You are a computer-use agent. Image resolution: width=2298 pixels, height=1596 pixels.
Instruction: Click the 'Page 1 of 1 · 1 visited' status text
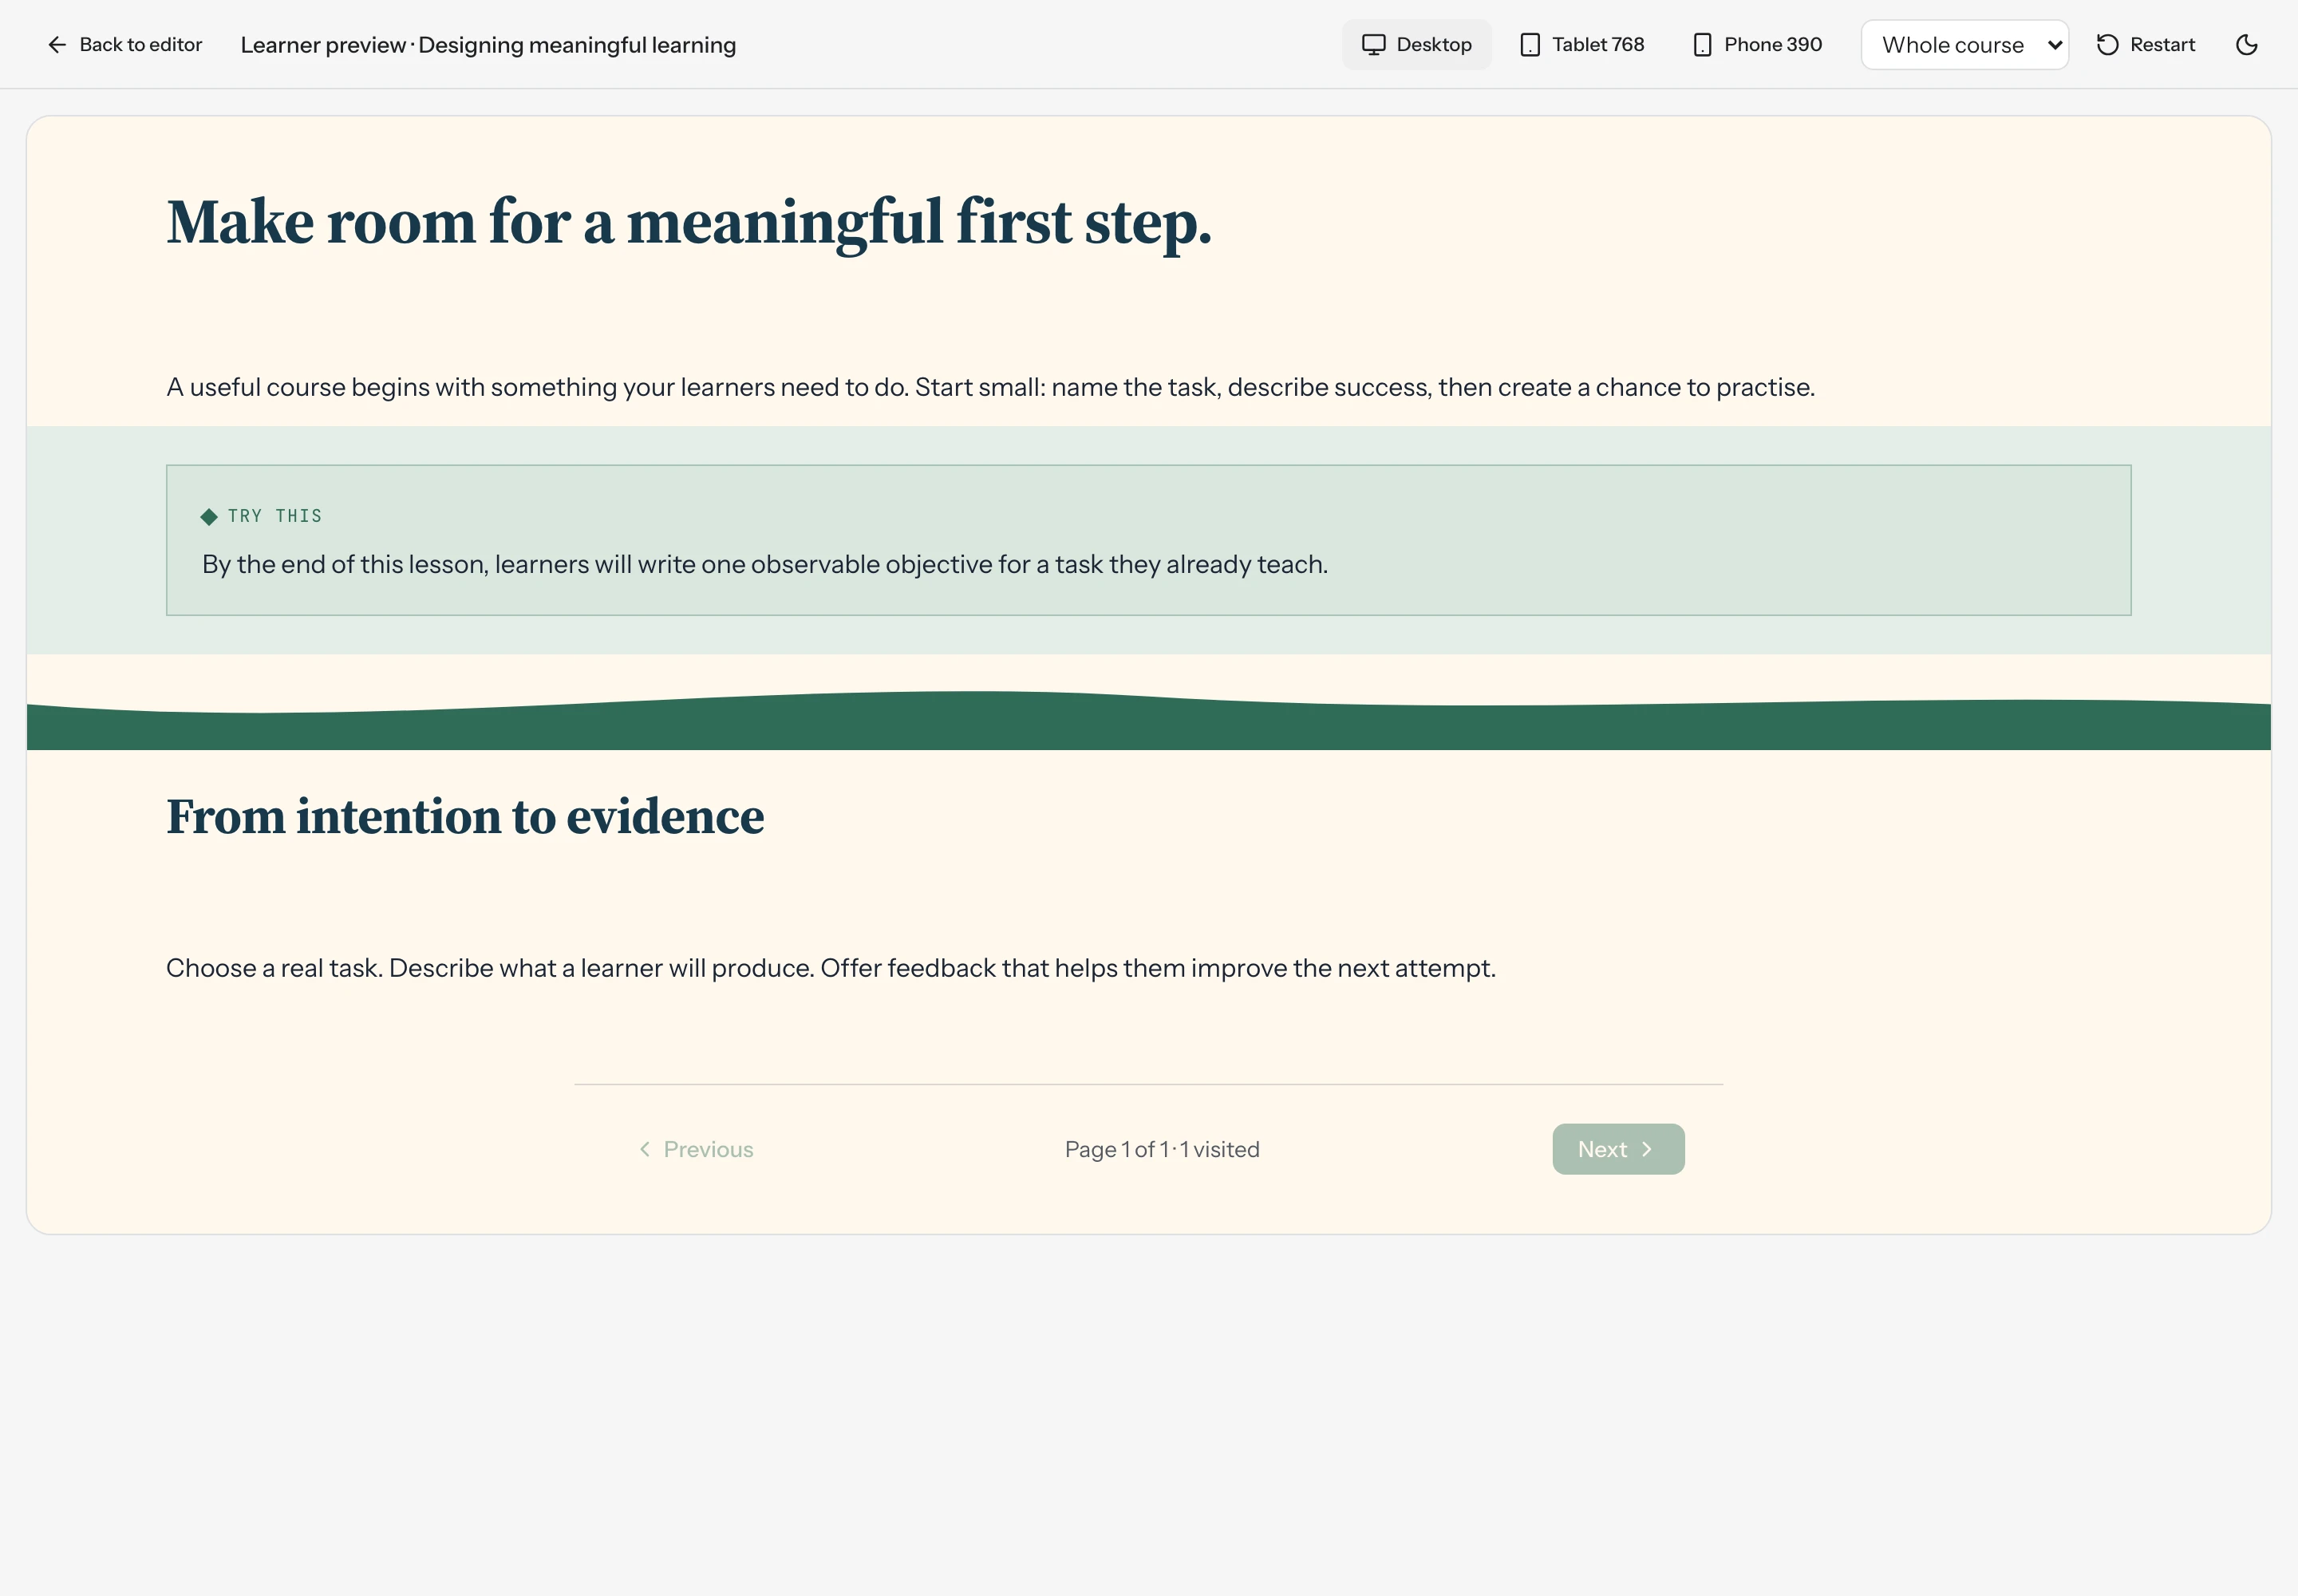tap(1162, 1149)
